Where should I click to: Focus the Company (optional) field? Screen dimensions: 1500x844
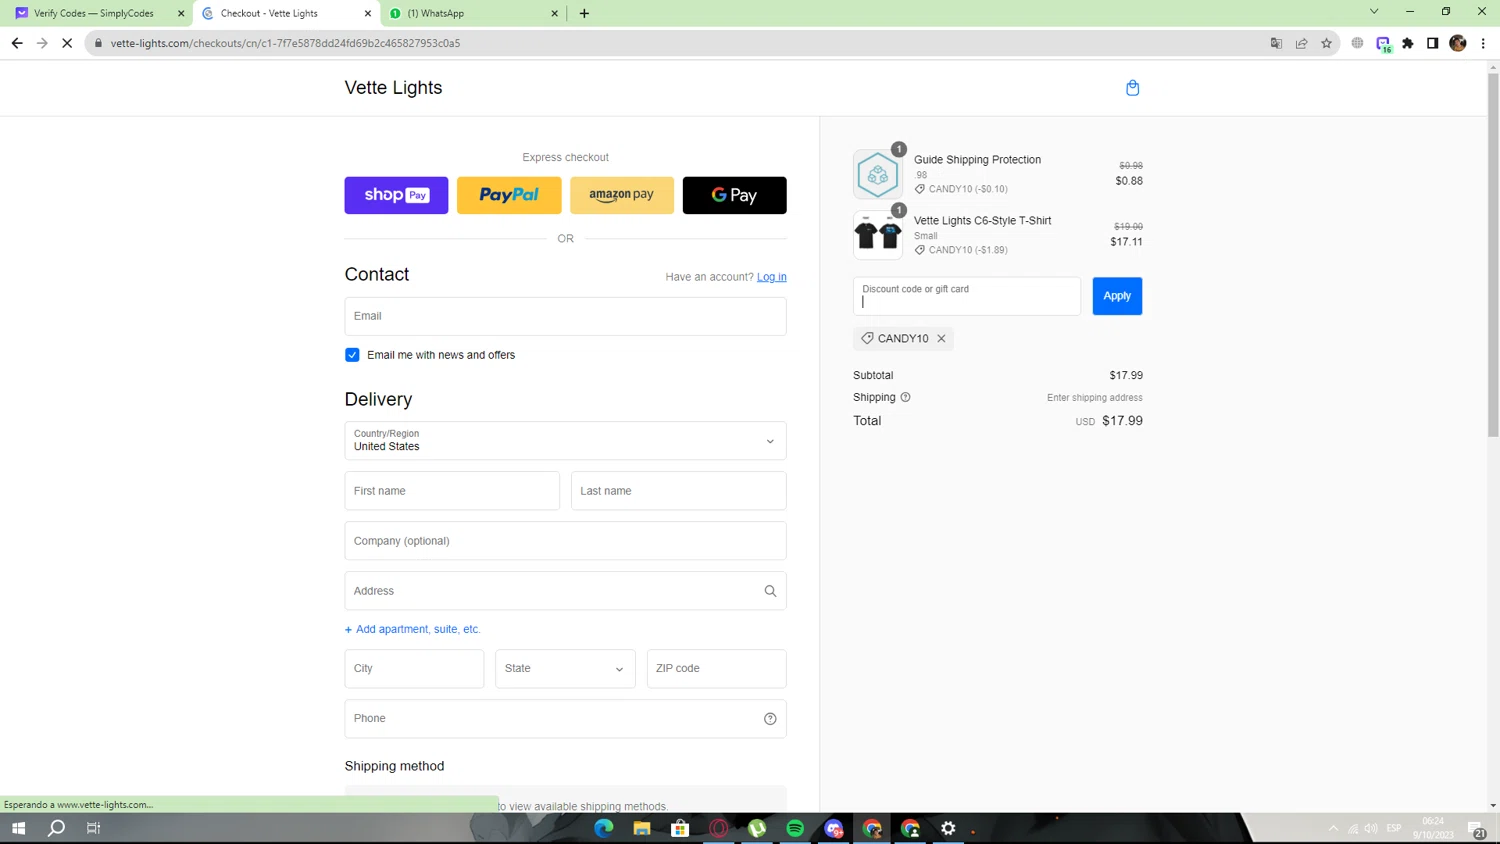565,541
